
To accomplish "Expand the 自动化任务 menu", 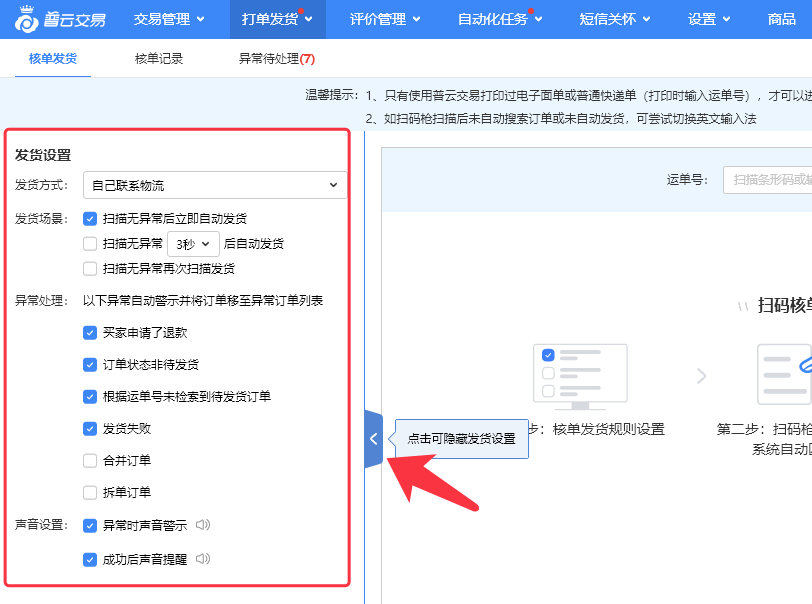I will (x=500, y=19).
